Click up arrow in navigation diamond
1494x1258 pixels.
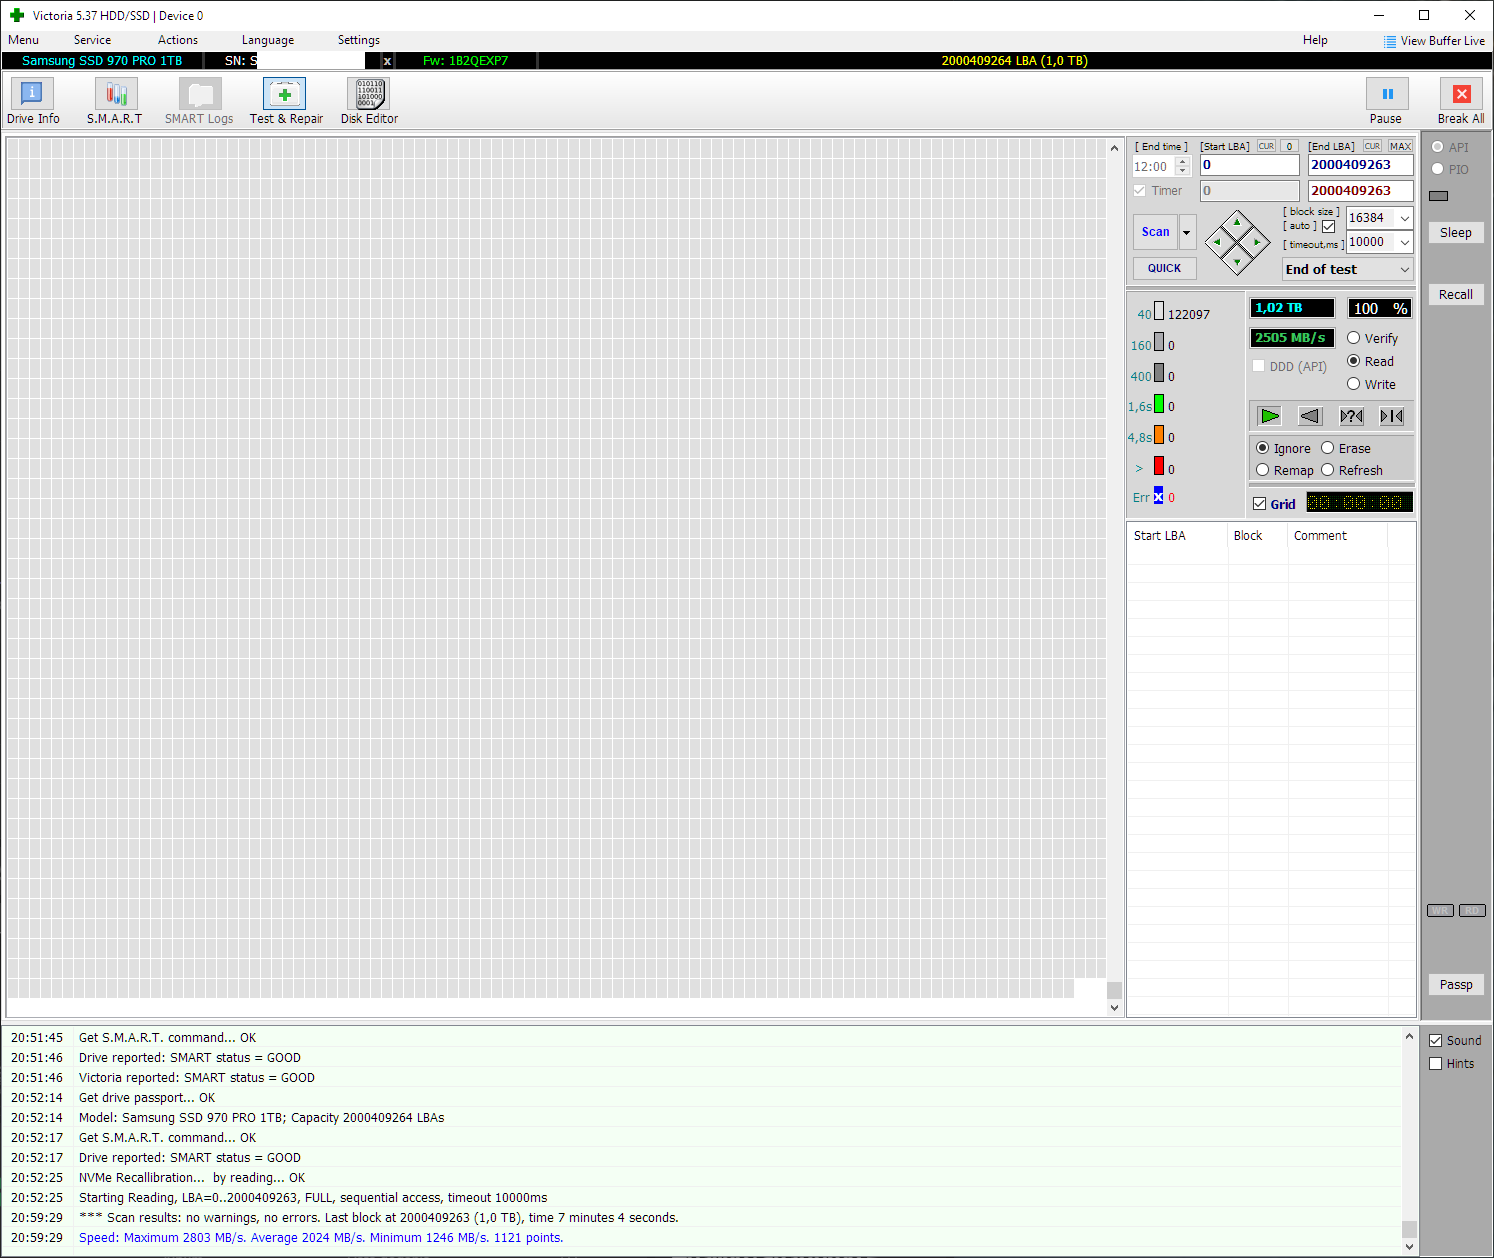click(1237, 222)
